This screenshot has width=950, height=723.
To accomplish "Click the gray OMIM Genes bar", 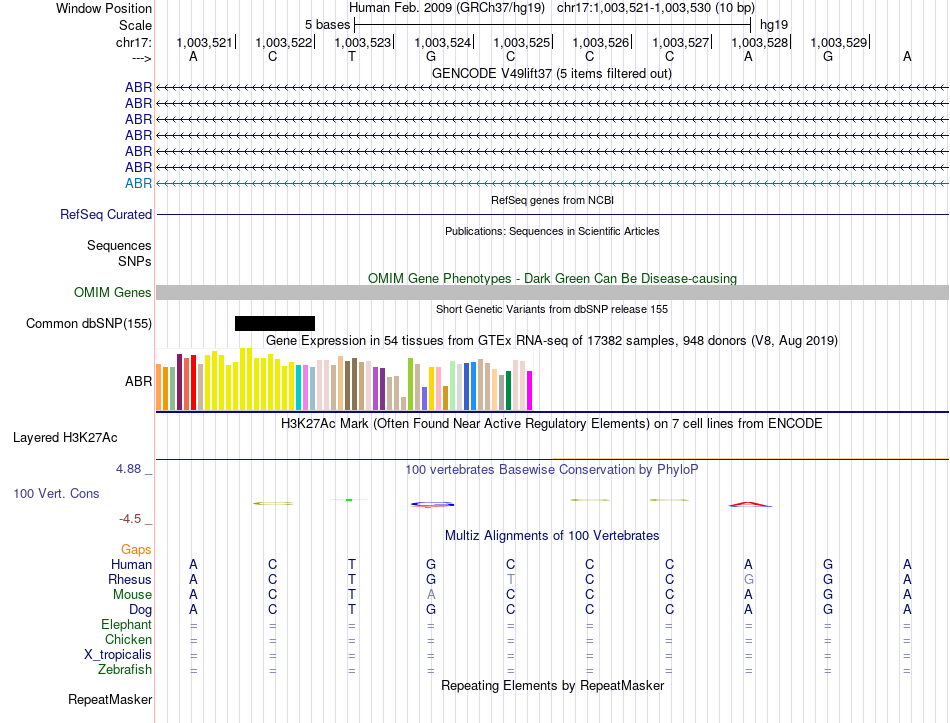I will [x=552, y=293].
